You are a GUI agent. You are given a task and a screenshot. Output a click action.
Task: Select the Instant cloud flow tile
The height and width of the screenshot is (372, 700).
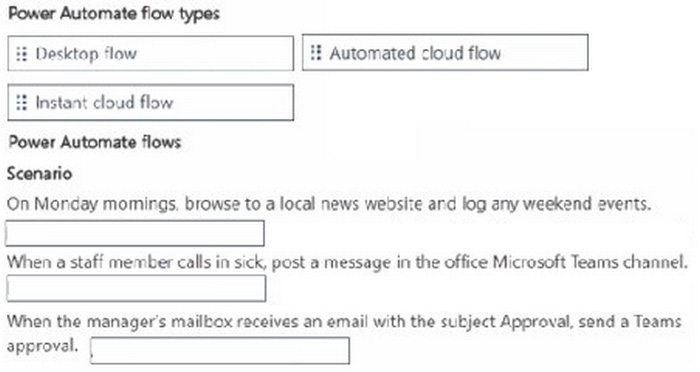pos(150,103)
